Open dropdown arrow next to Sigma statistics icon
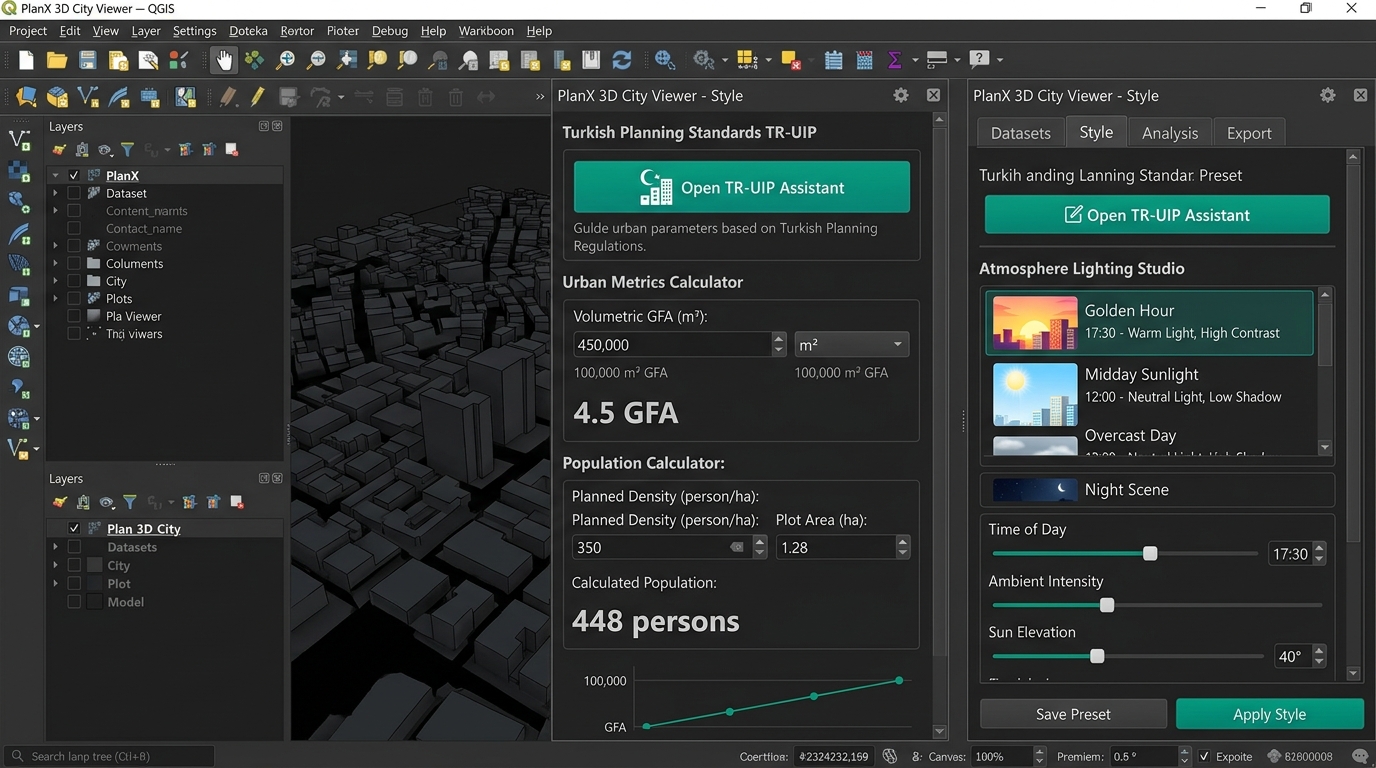The height and width of the screenshot is (768, 1376). click(913, 60)
